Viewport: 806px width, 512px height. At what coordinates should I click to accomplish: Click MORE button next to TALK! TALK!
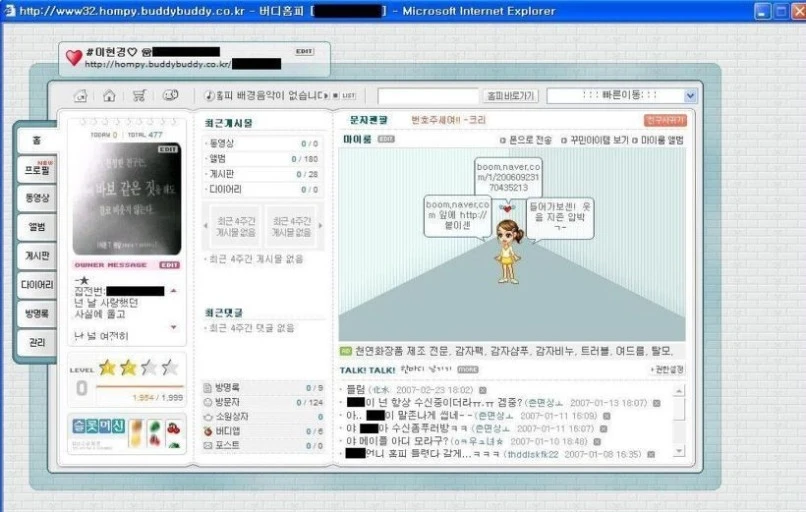pyautogui.click(x=468, y=370)
